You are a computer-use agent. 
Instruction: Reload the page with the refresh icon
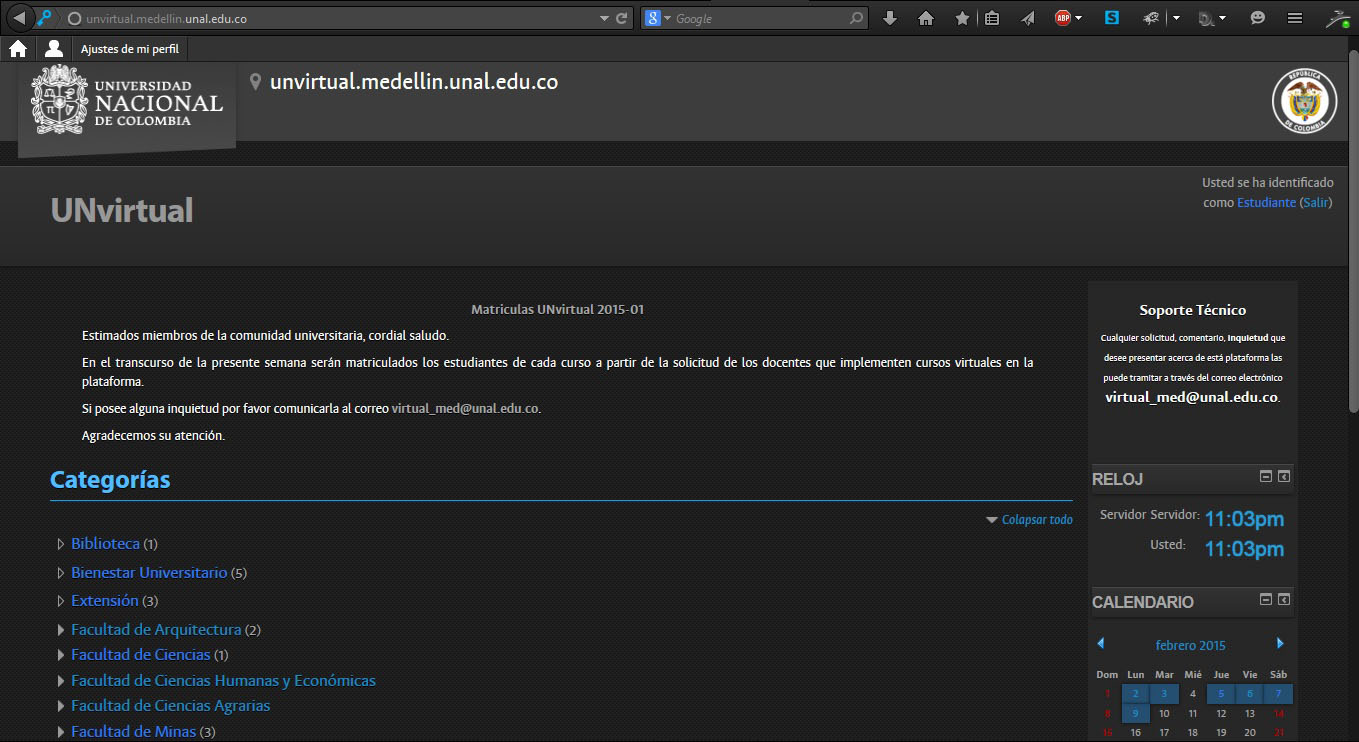[x=622, y=18]
